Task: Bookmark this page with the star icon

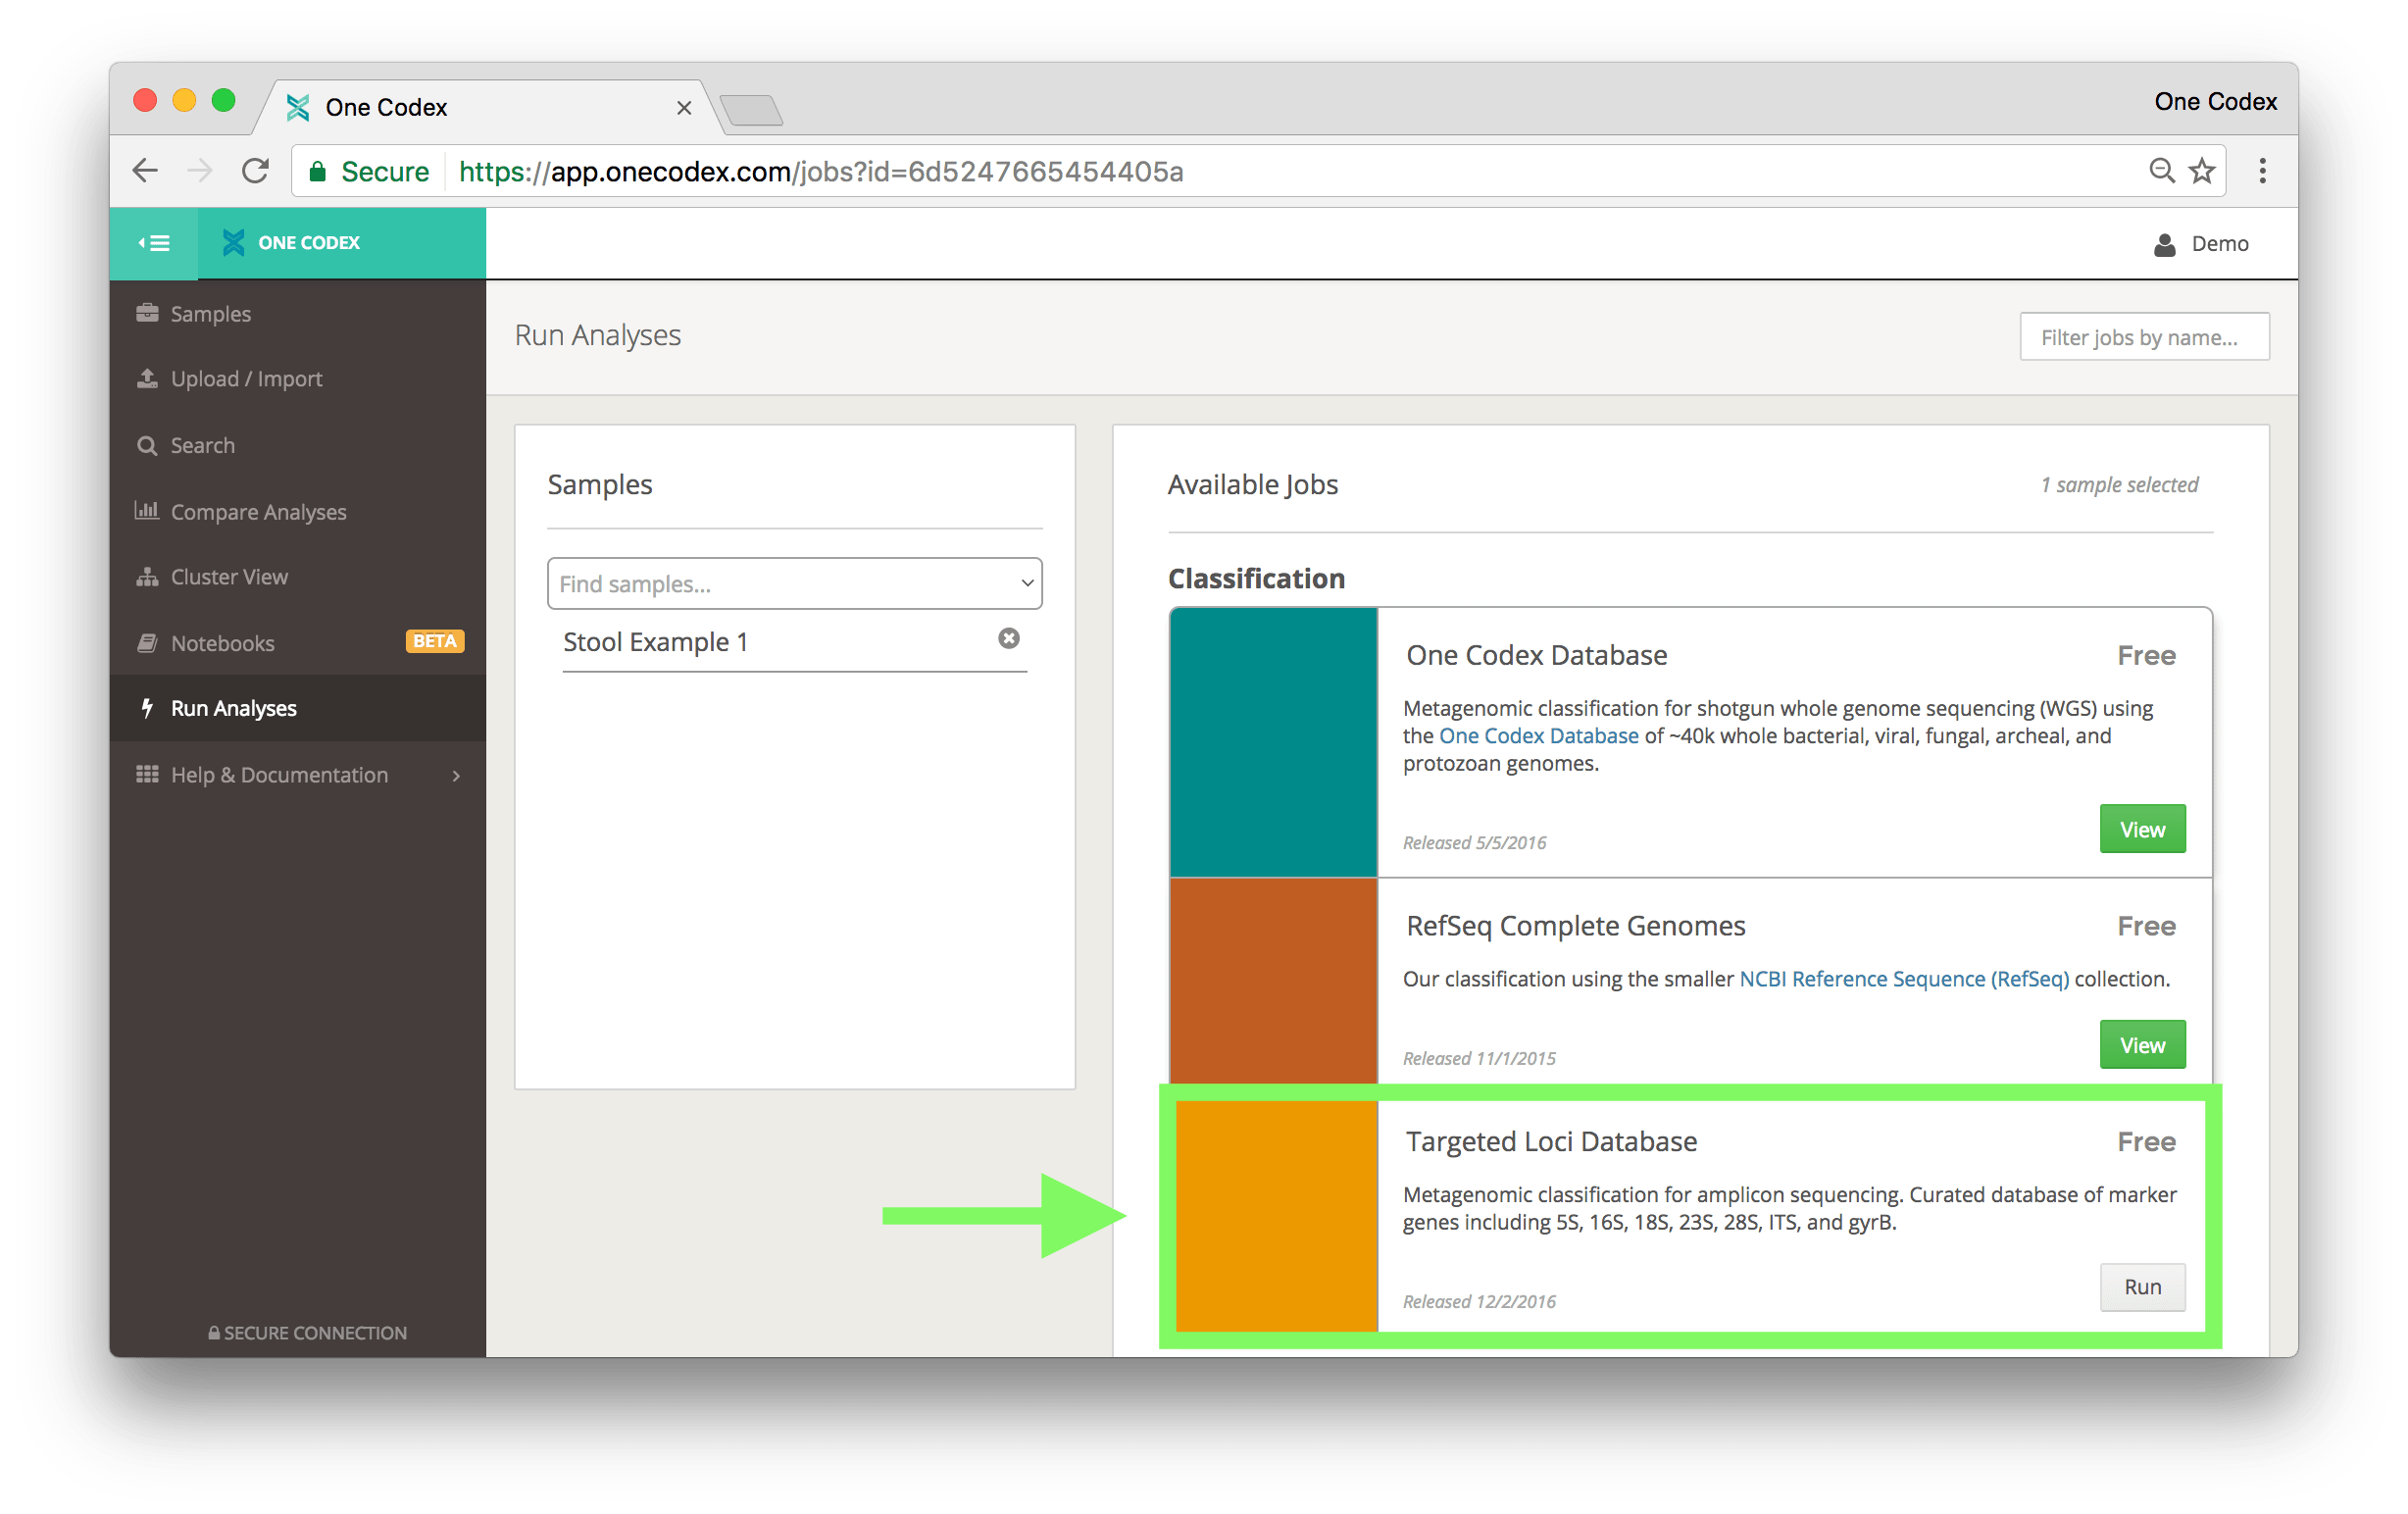Action: (2202, 171)
